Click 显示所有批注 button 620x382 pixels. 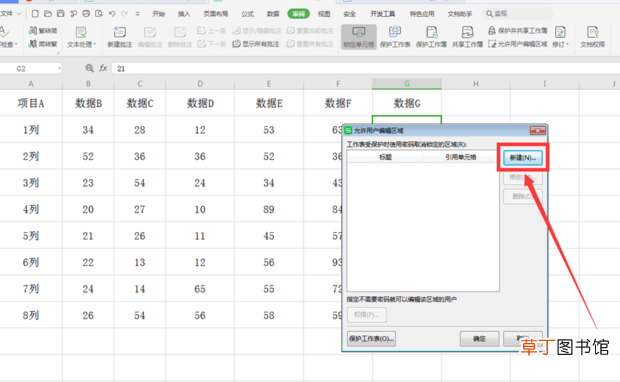256,43
